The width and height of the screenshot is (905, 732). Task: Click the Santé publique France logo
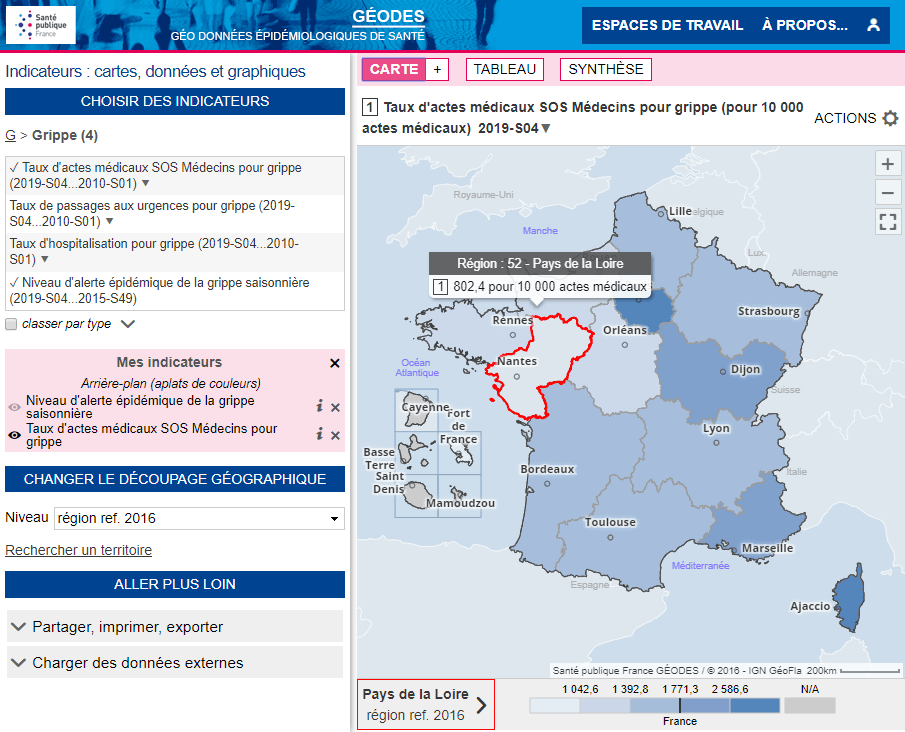(41, 25)
